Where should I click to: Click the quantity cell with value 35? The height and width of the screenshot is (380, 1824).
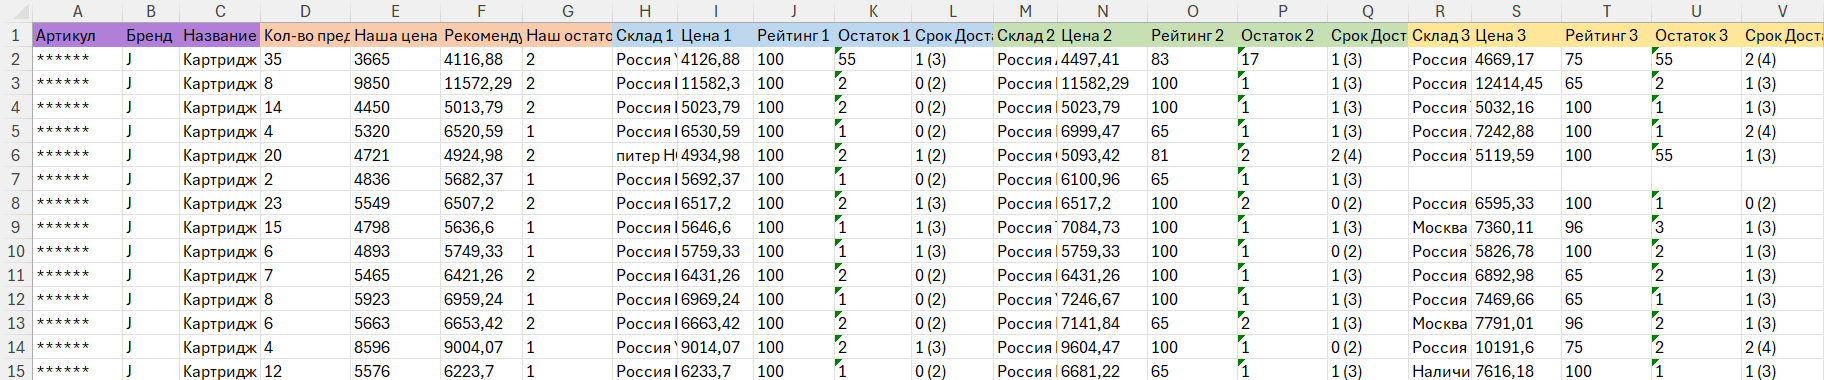click(305, 59)
